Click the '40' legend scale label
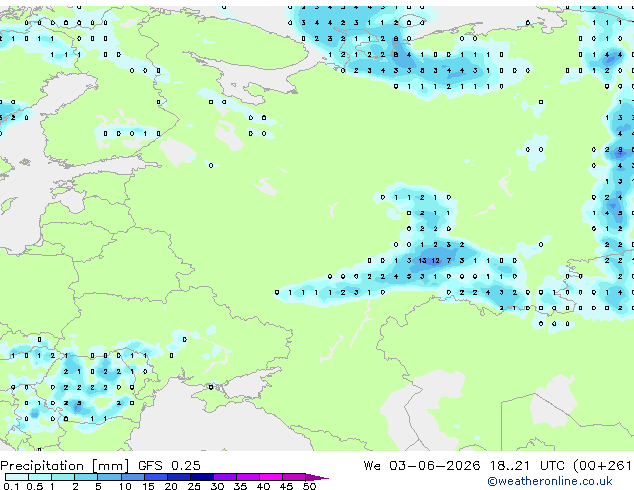 (263, 486)
